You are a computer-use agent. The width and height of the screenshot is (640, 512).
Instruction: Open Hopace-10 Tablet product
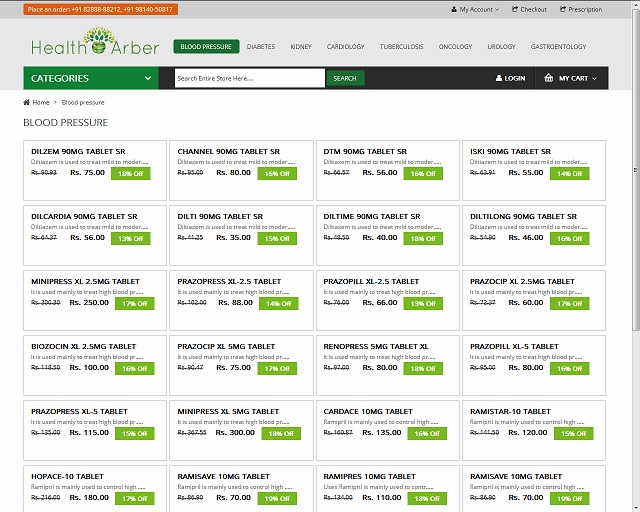pos(67,476)
